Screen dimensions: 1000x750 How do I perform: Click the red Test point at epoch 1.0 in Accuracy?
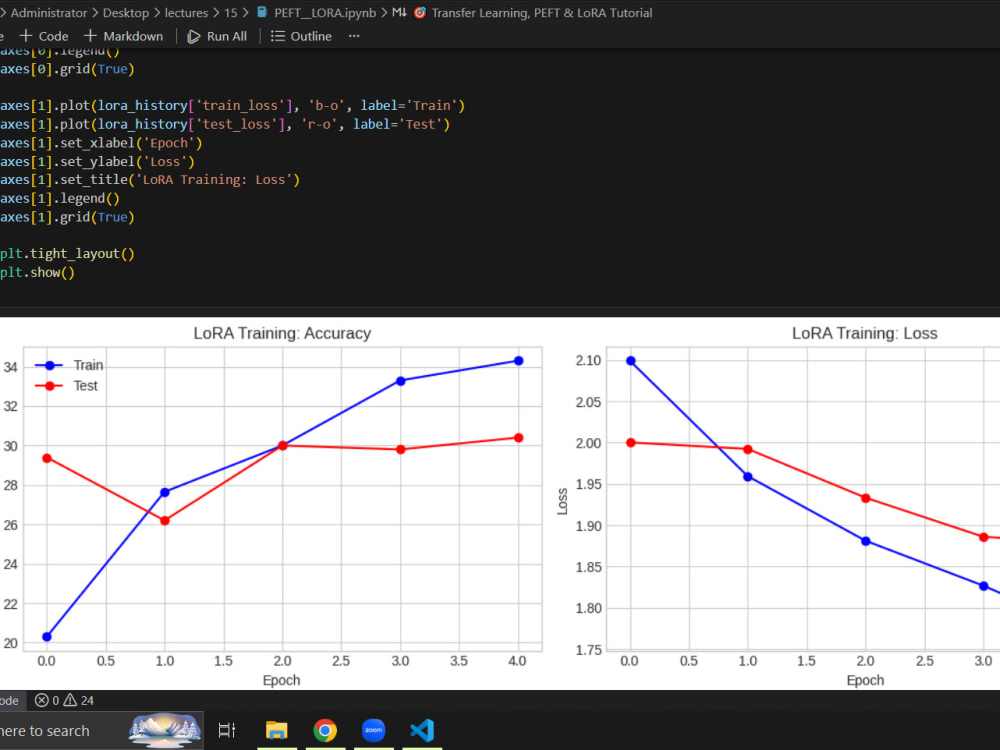[x=165, y=521]
